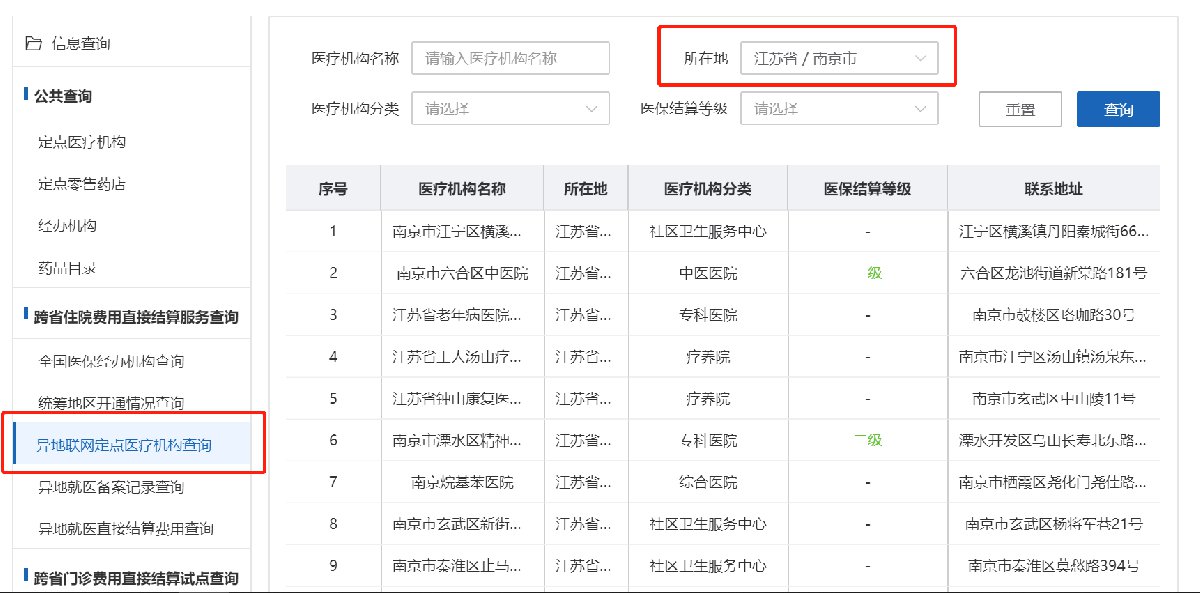Click the 重置 reset button
Viewport: 1200px width, 593px height.
pyautogui.click(x=1020, y=109)
